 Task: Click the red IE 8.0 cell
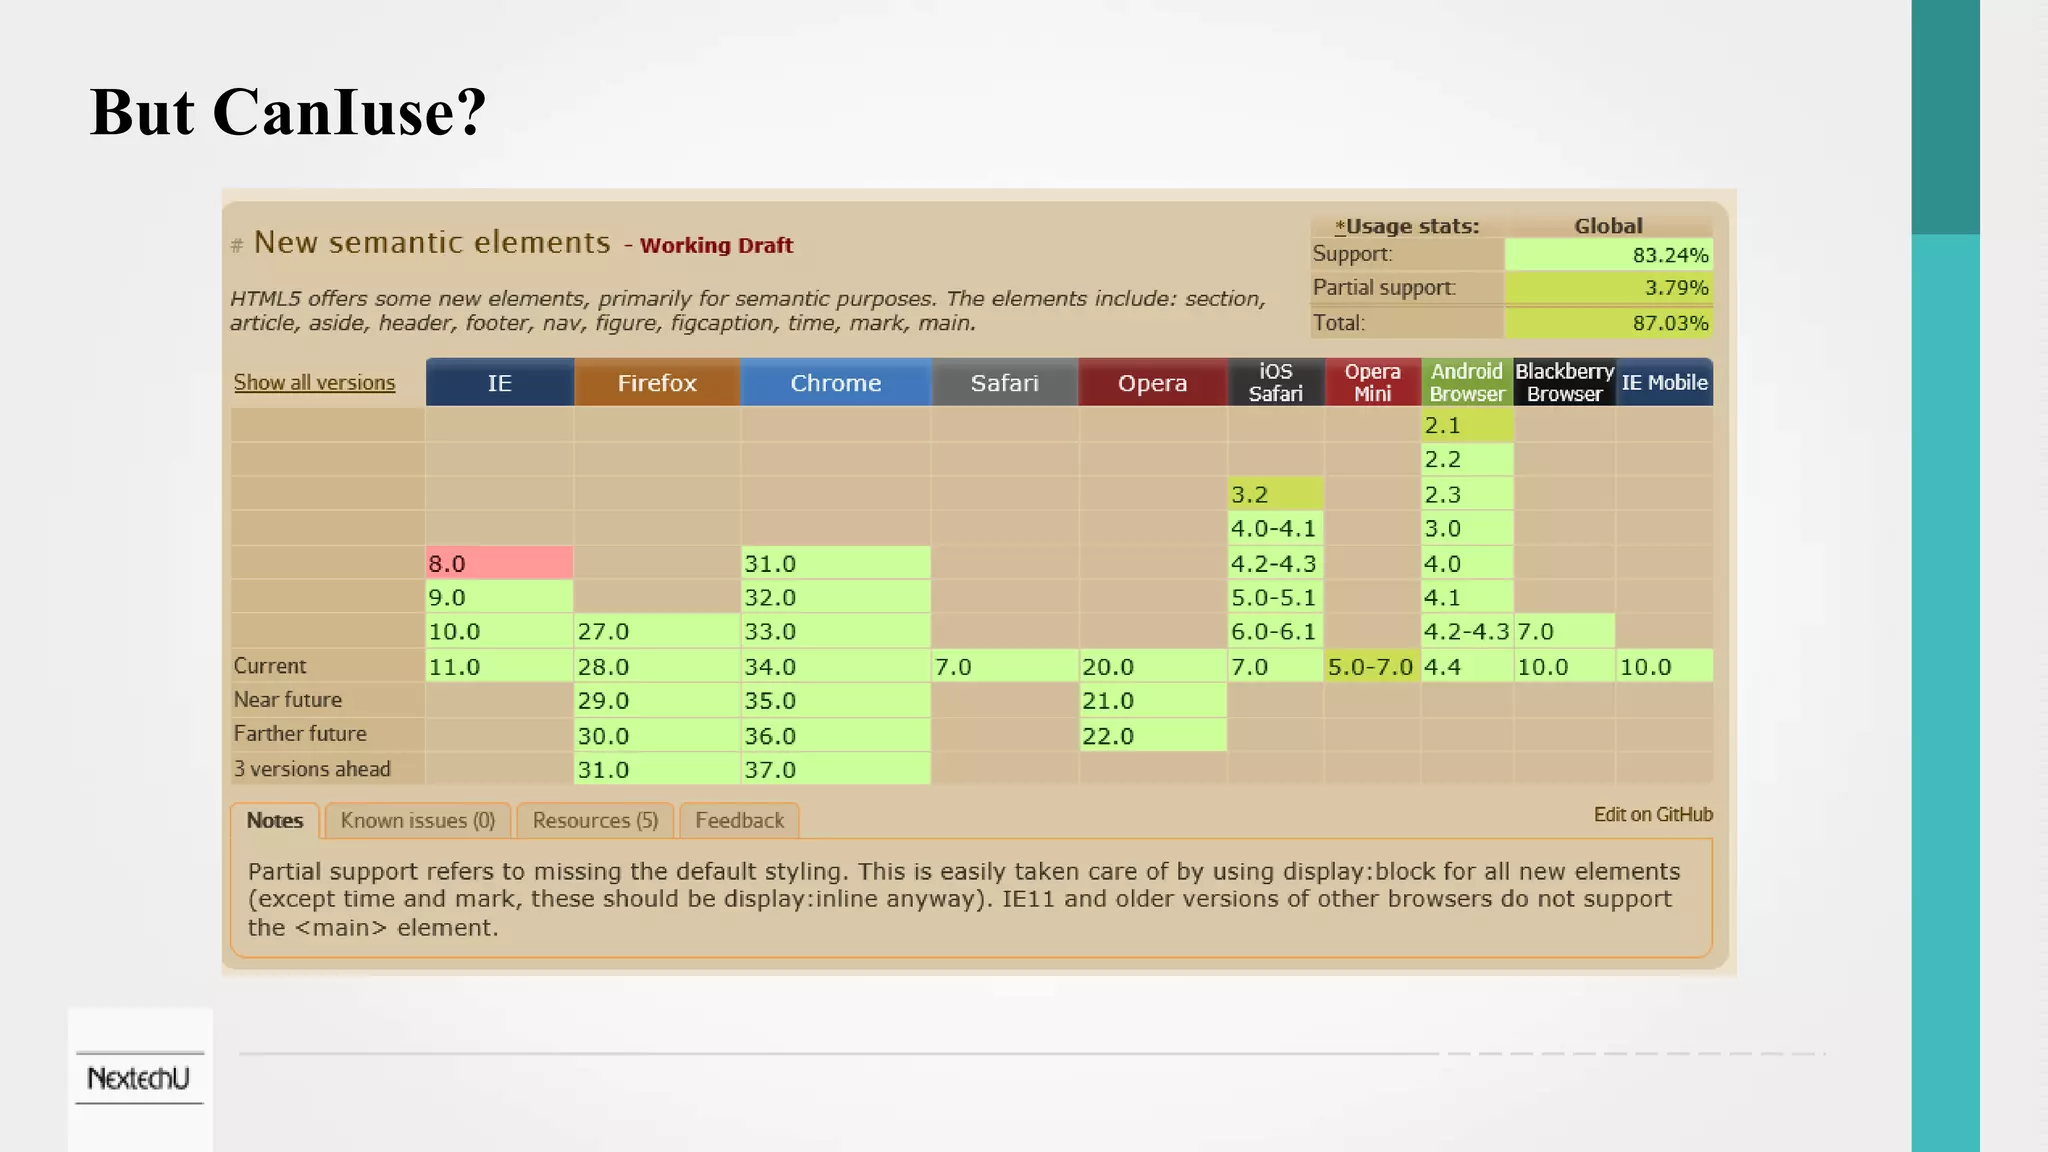(499, 563)
